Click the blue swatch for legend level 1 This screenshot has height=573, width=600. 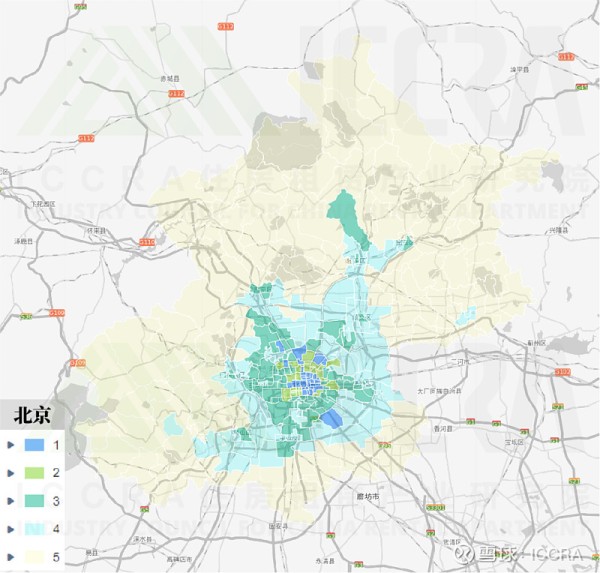click(x=36, y=443)
